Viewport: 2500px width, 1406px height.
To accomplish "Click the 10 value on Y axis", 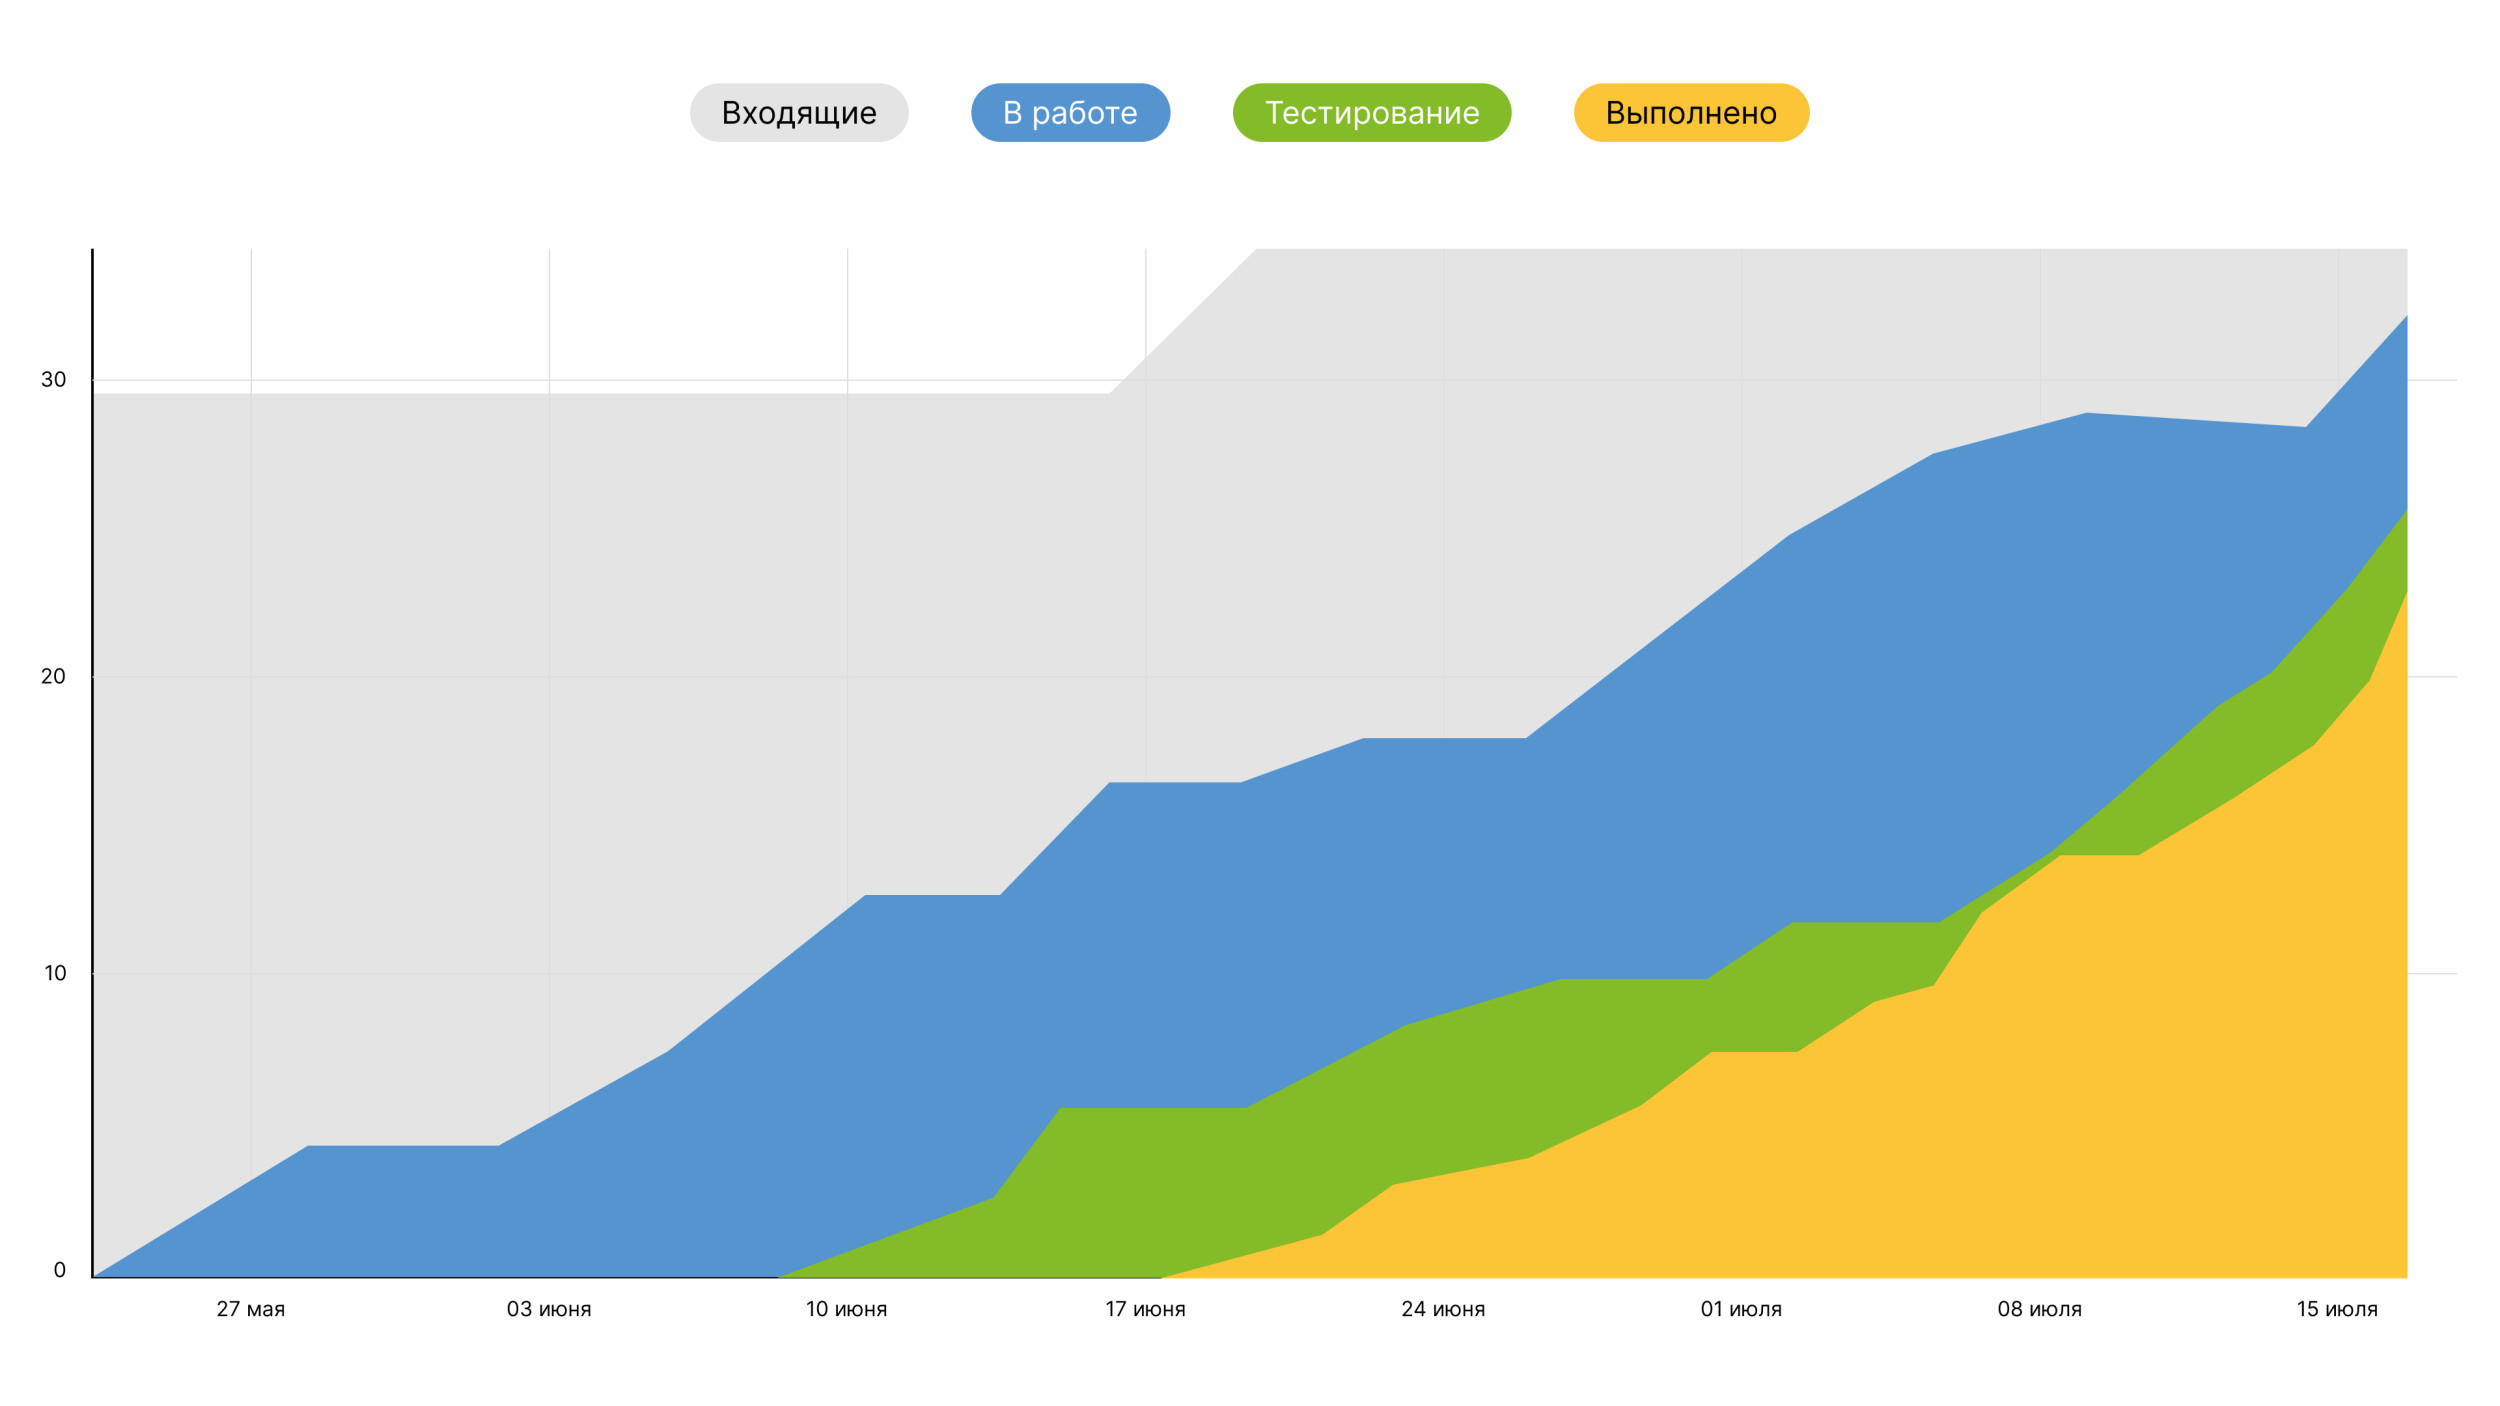I will tap(55, 973).
